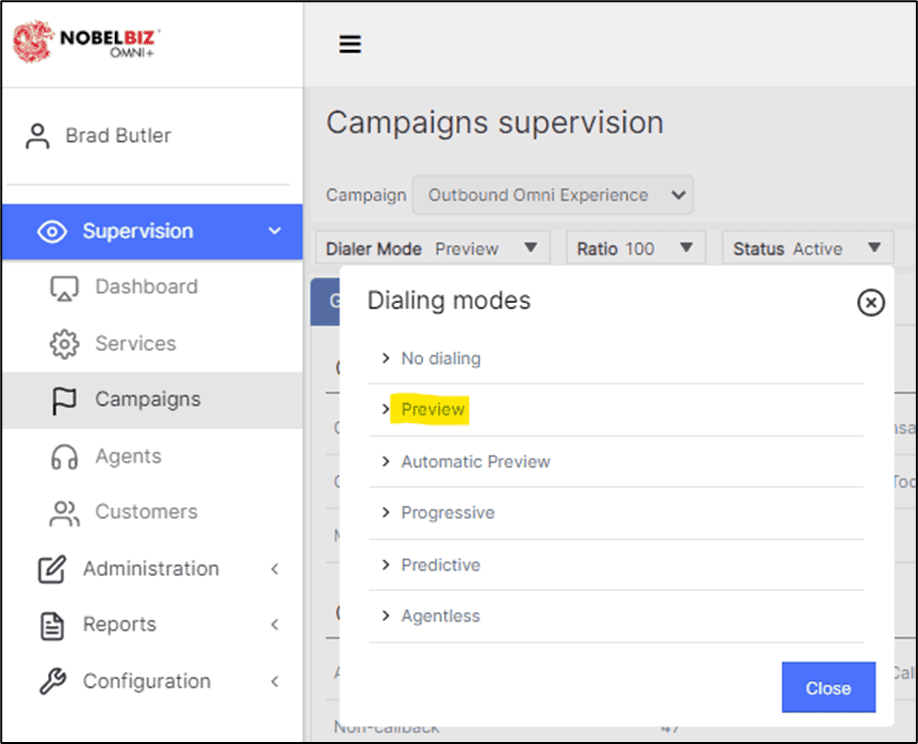Viewport: 918px width, 744px height.
Task: Select the Customers icon in sidebar
Action: (63, 511)
